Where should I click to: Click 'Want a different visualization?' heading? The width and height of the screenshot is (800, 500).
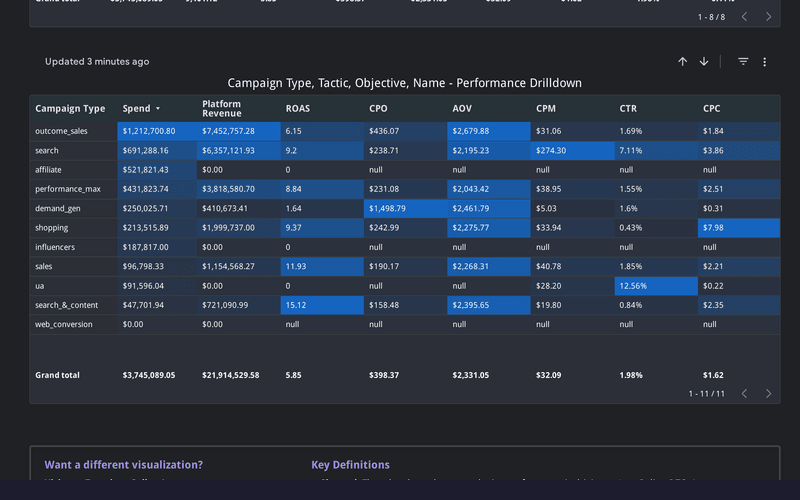123,465
